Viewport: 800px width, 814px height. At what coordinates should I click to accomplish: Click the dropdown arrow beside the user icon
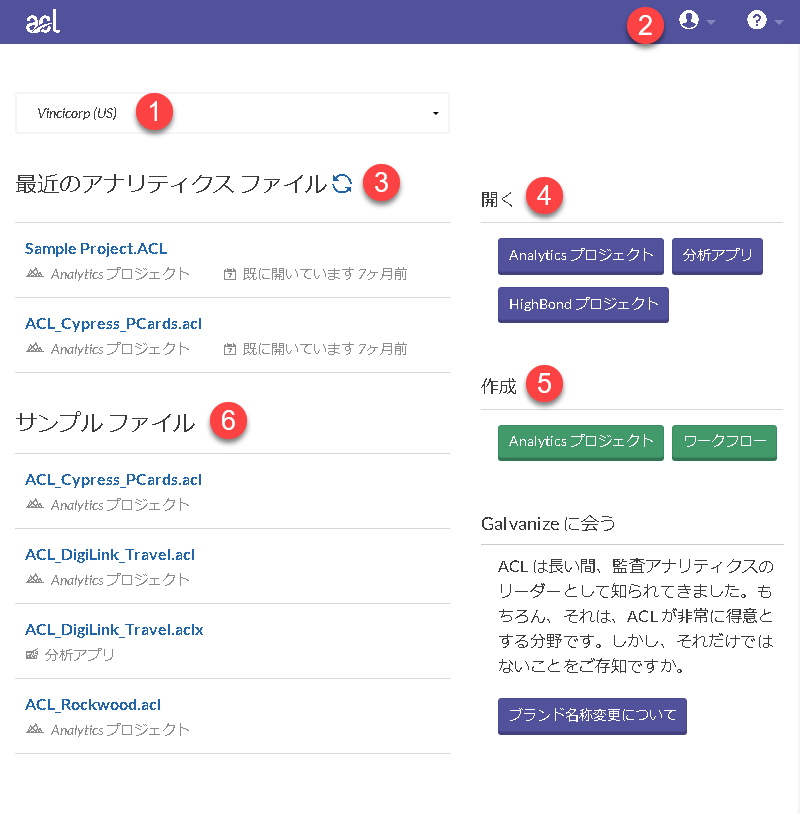pos(711,23)
